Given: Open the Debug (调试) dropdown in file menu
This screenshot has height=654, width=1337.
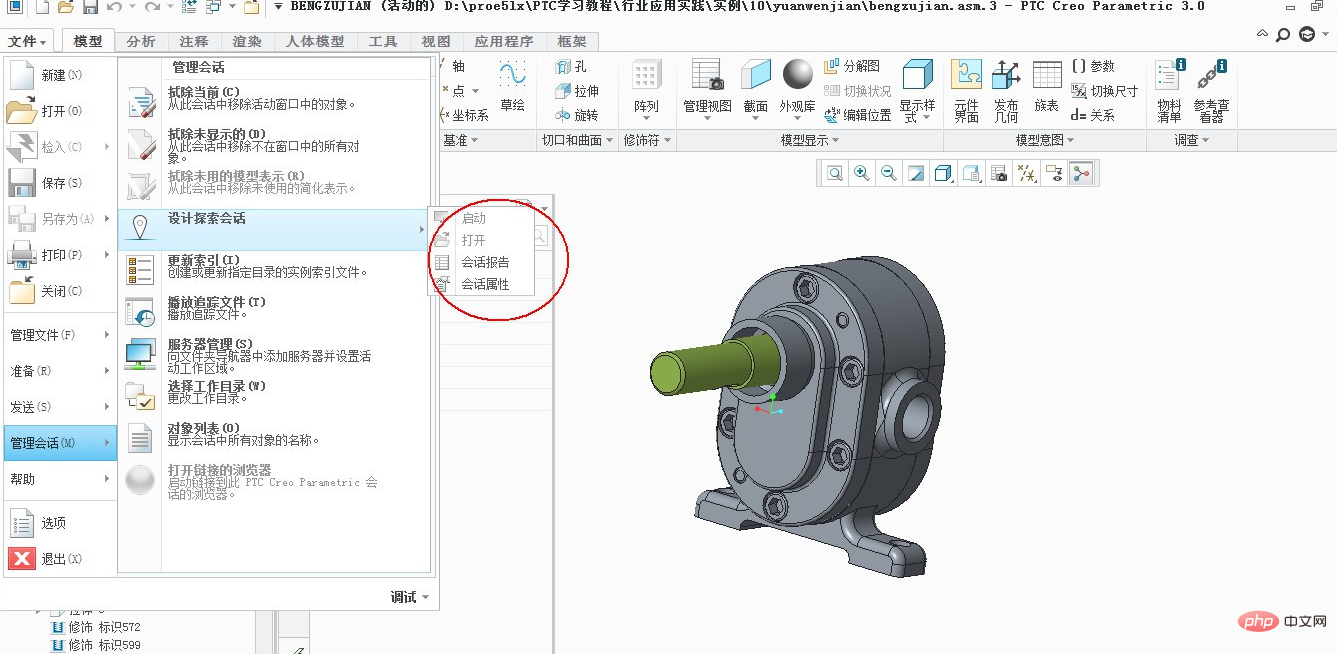Looking at the screenshot, I should [x=410, y=597].
